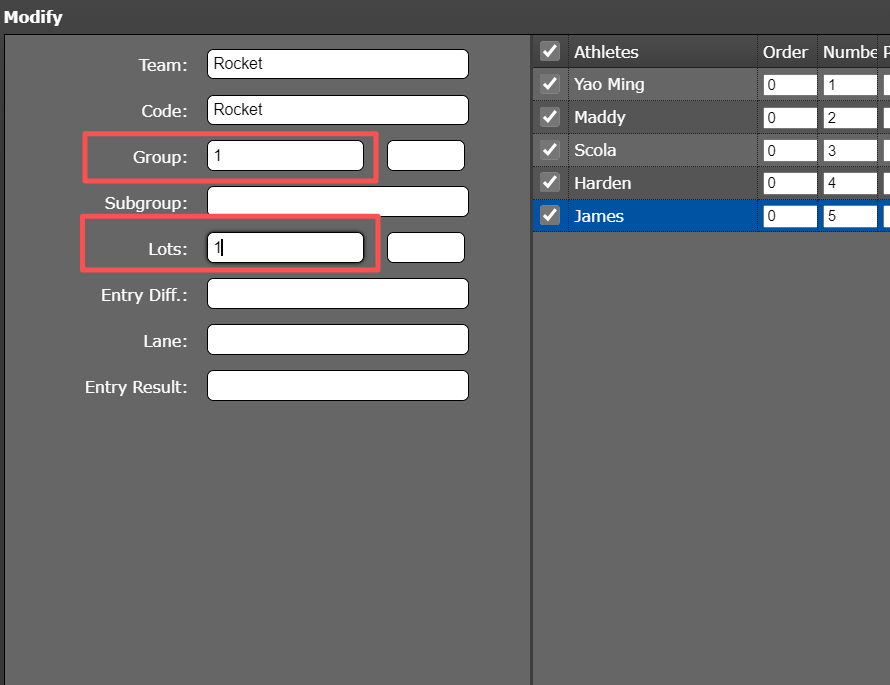Edit the Order value for Yao Ming
This screenshot has height=685, width=890.
pyautogui.click(x=789, y=85)
